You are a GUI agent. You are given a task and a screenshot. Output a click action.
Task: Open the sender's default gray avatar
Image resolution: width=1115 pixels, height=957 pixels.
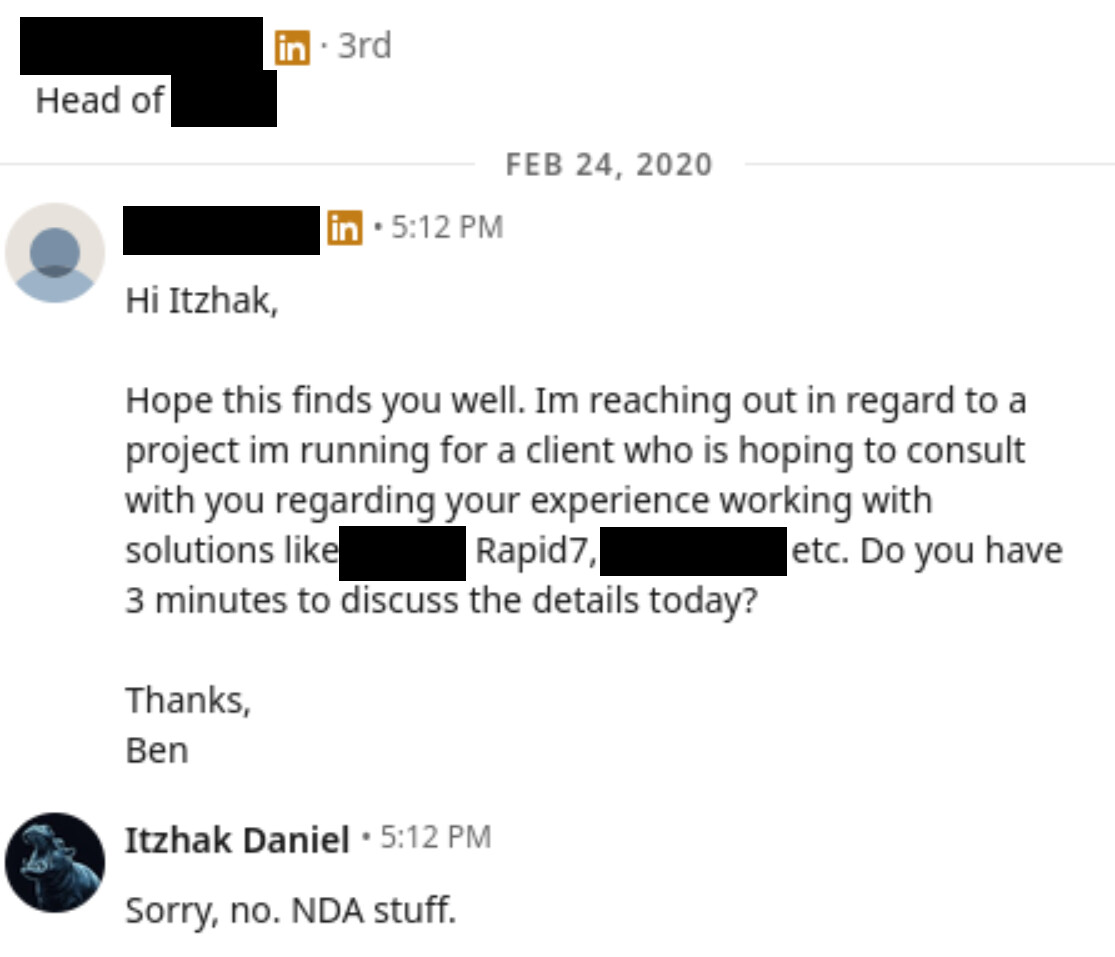[55, 253]
